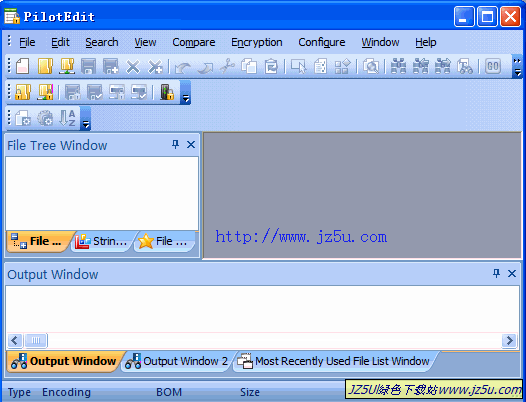Screen dimensions: 526x402
Task: Open an encrypted FTP file via the locked network folder
Action: click(x=45, y=92)
